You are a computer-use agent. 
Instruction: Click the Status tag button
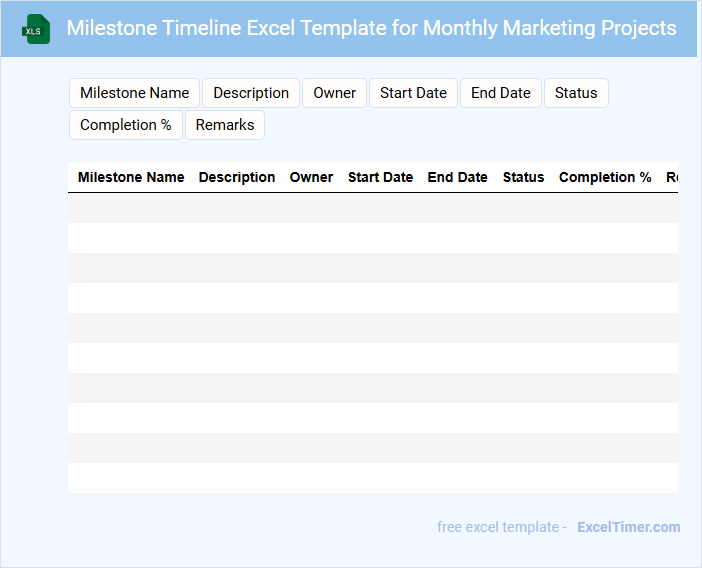pos(576,93)
